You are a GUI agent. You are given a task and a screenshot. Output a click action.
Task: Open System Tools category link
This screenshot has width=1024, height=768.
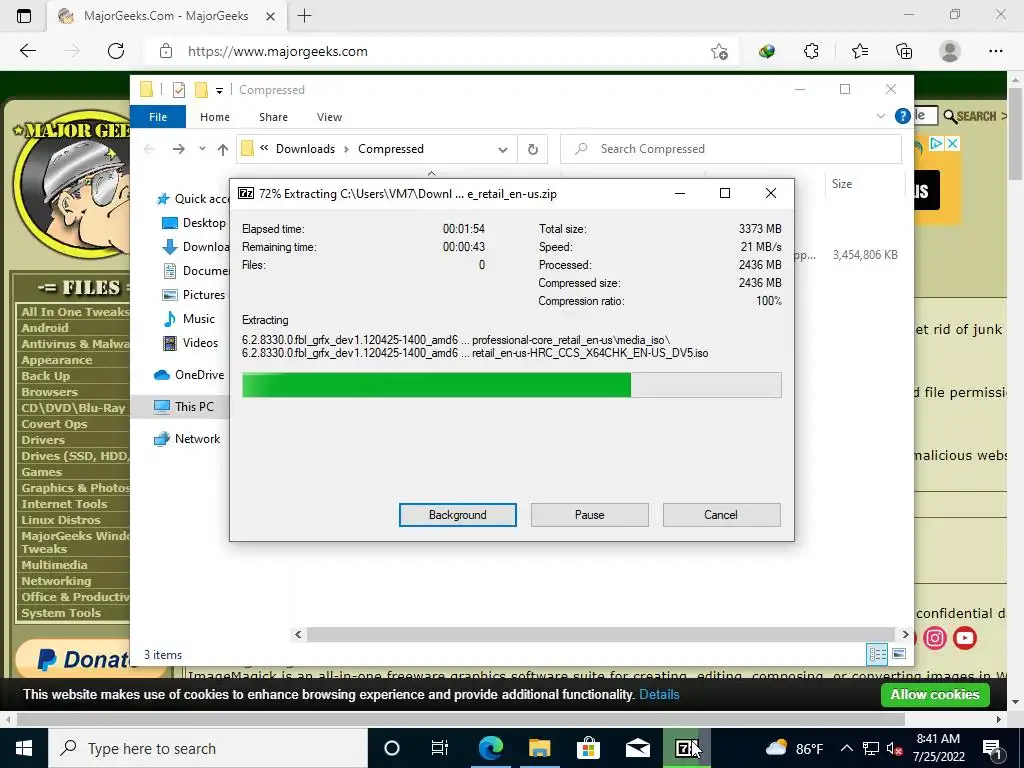(61, 613)
